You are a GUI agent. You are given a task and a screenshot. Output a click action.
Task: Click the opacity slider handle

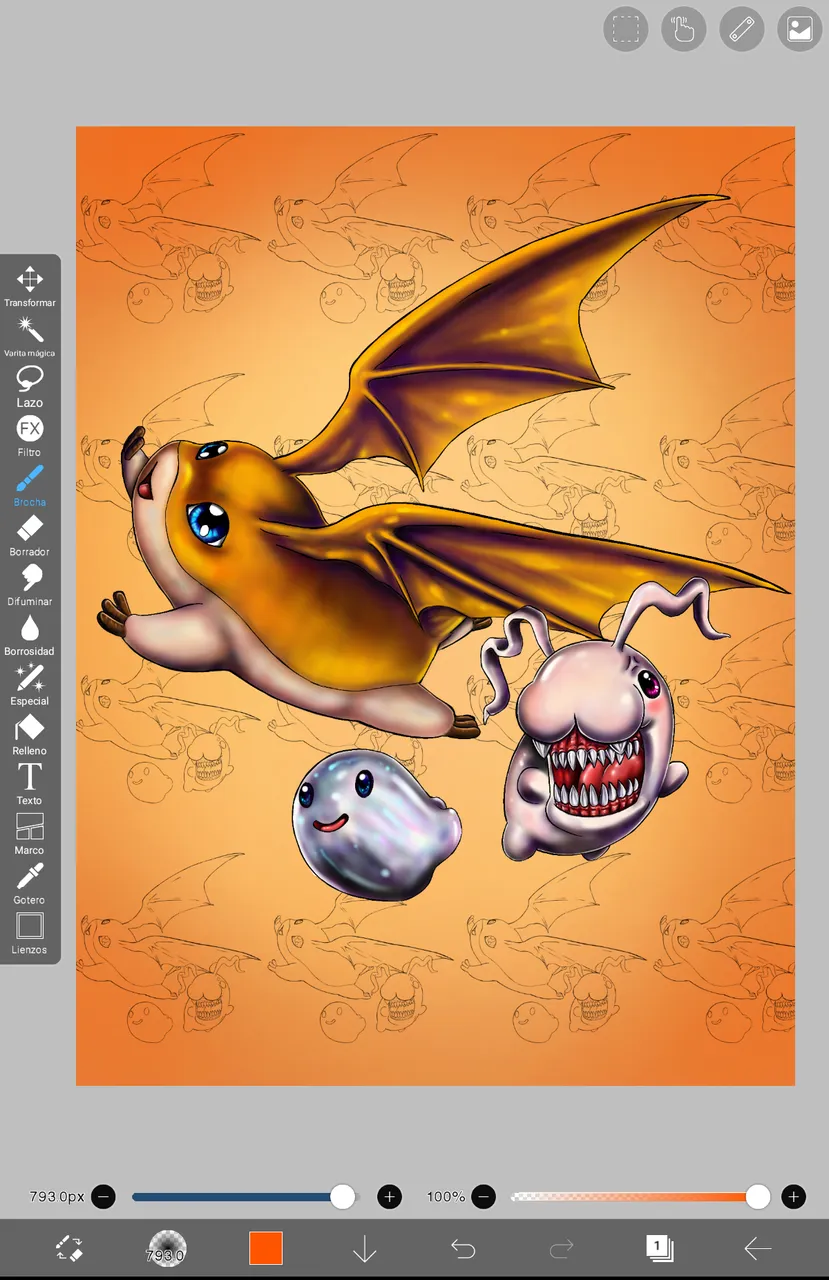pos(758,1196)
